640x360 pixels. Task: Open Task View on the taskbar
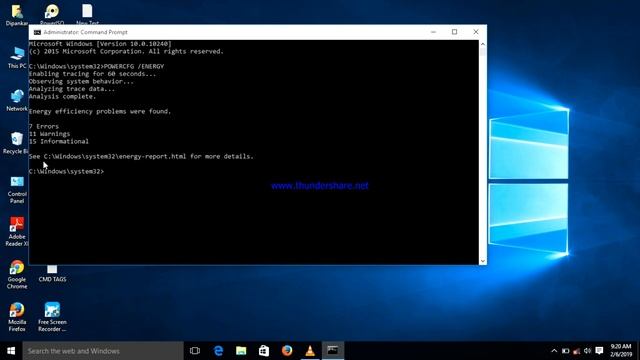coord(195,351)
